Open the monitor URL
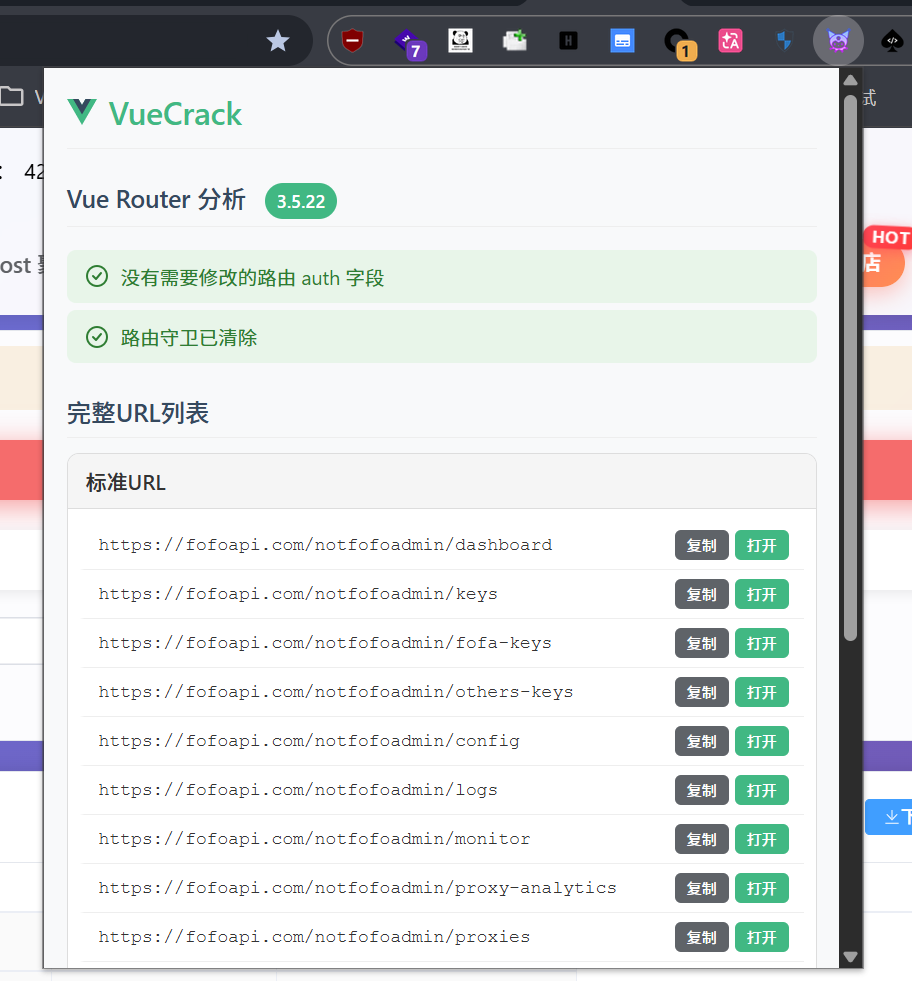Image resolution: width=912 pixels, height=981 pixels. click(x=761, y=840)
